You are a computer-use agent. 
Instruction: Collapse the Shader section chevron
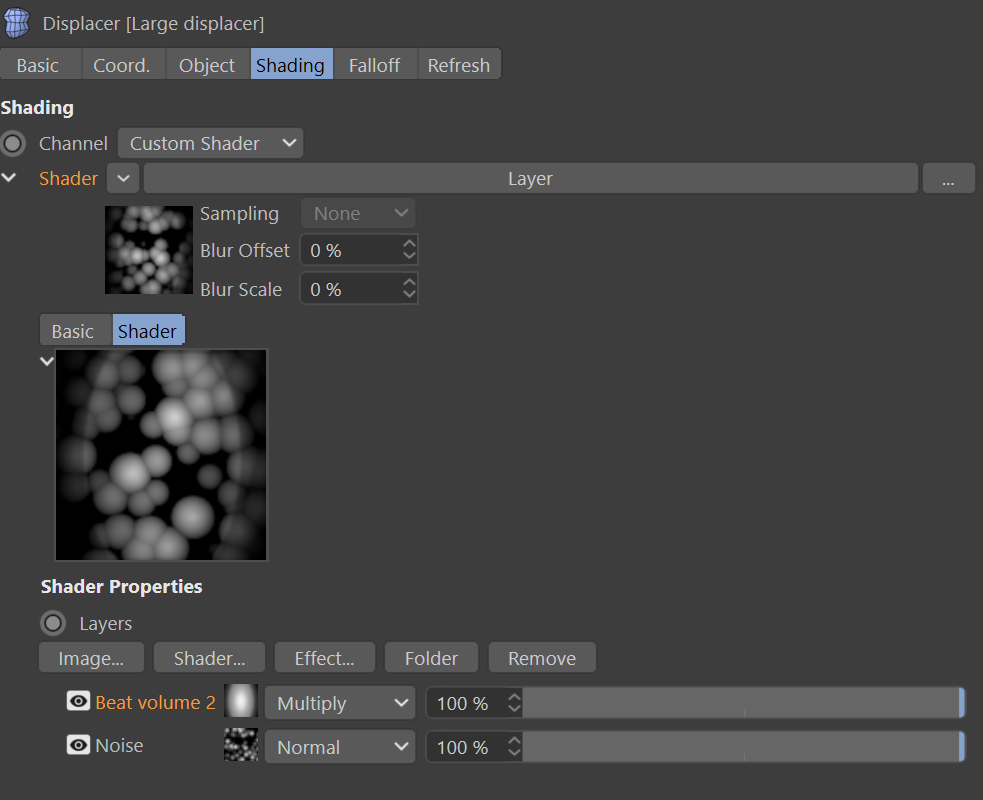(x=10, y=178)
